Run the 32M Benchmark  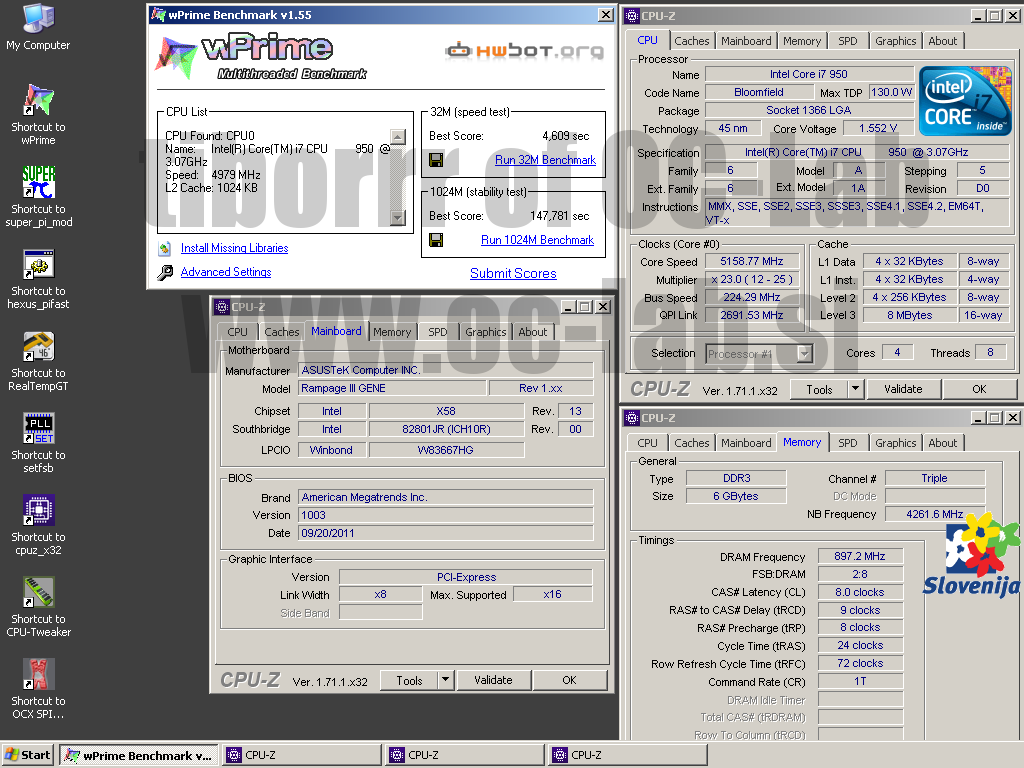tap(545, 160)
